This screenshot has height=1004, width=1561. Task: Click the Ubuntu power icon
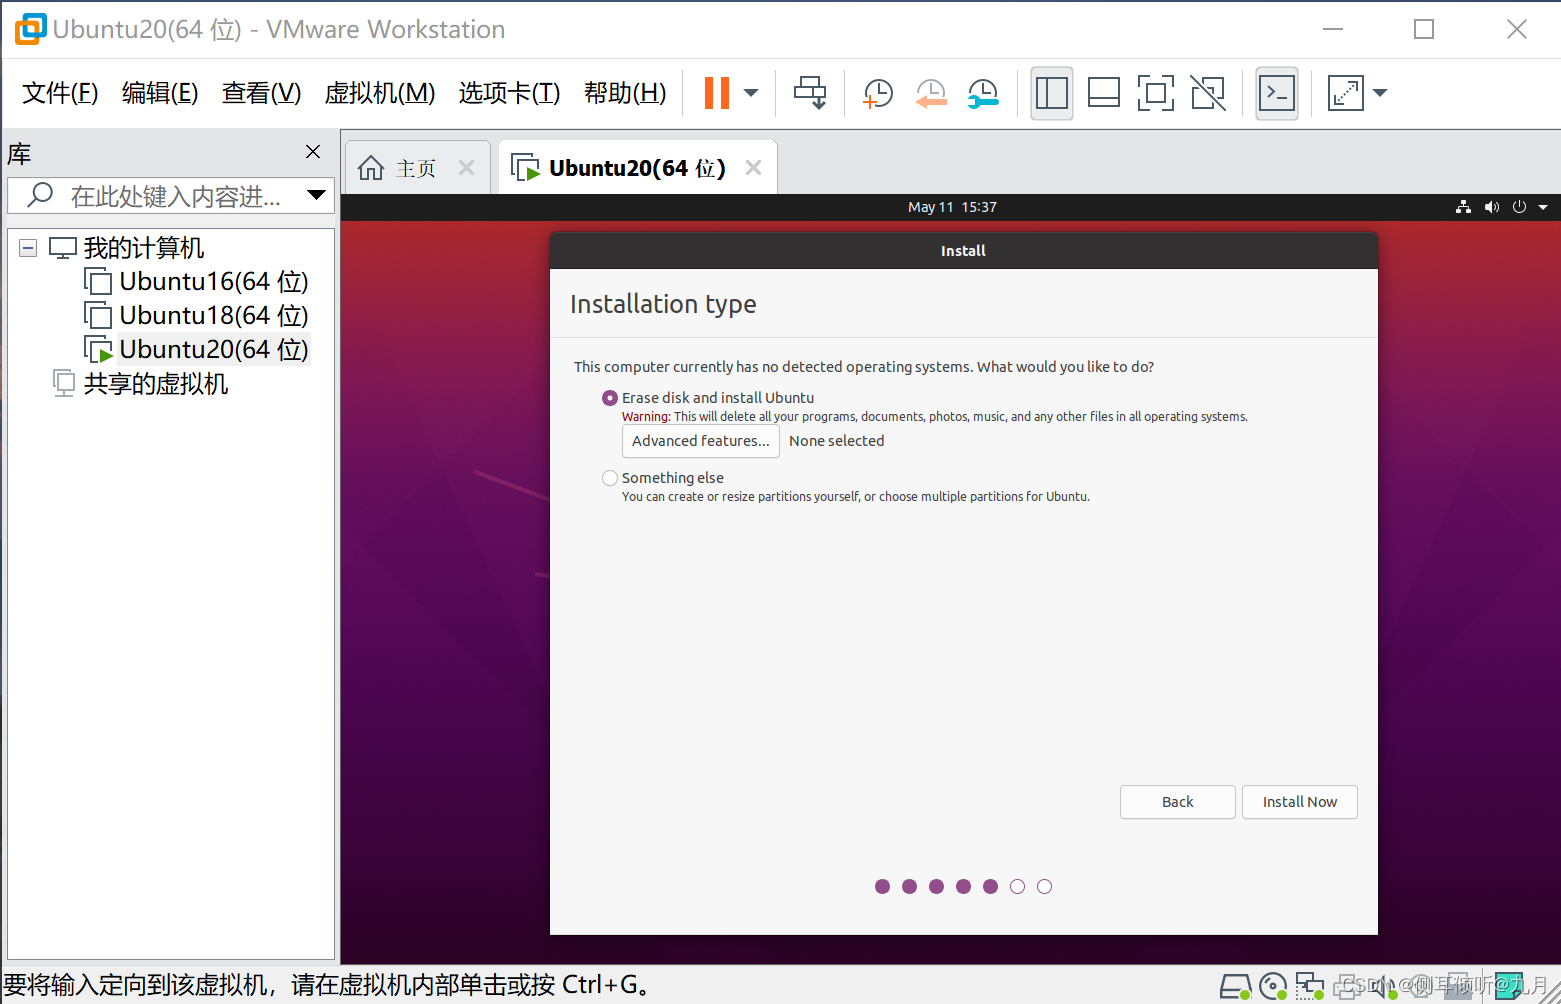coord(1519,207)
